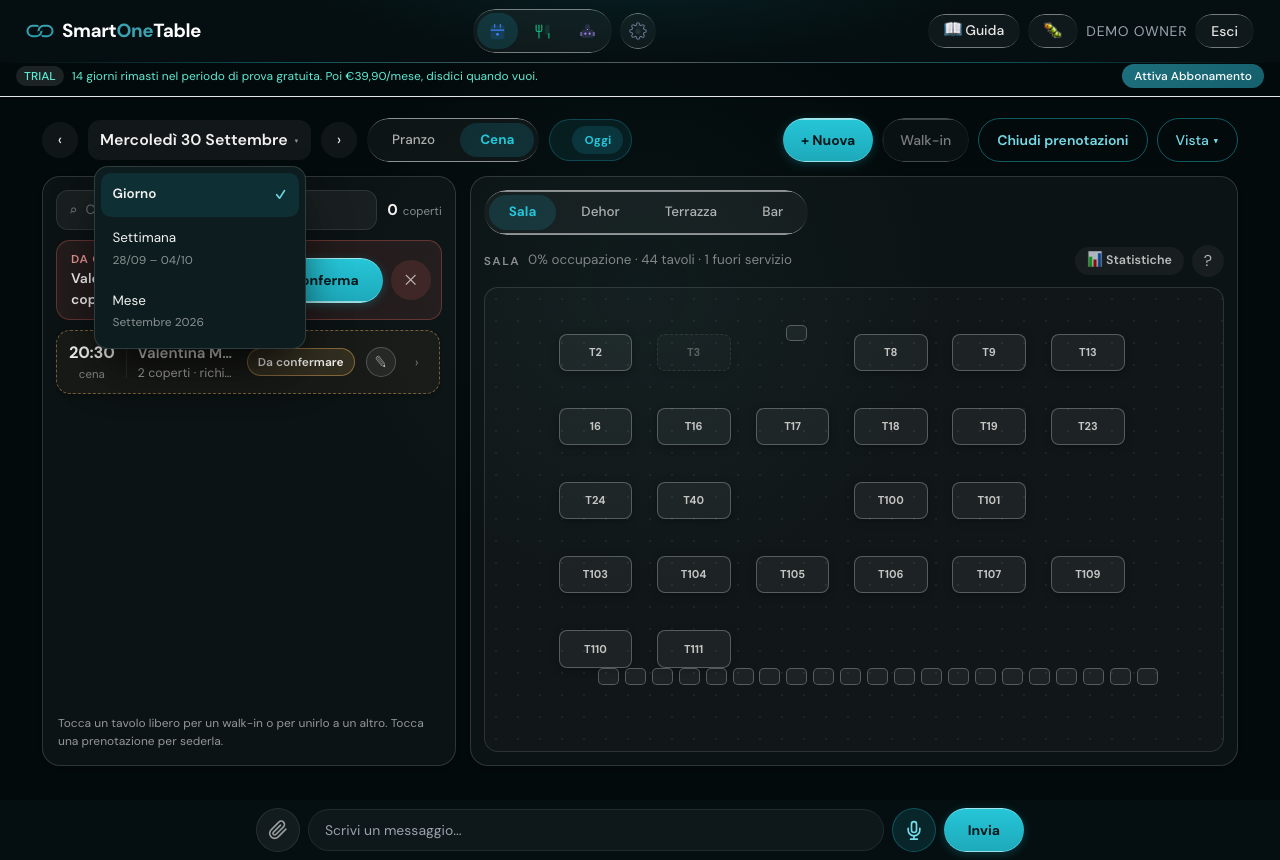Switch to the Terrazza tab

point(691,212)
